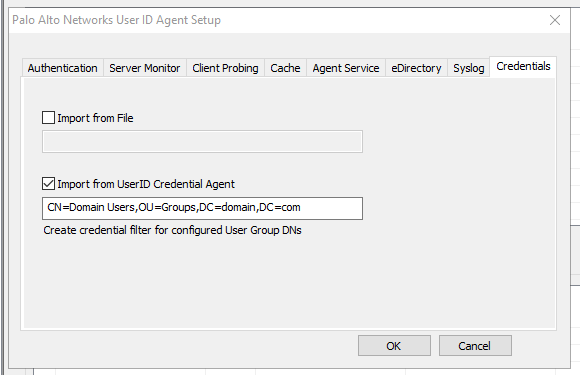
Task: Click the 'Create credential filter for configured User Group DNs' text
Action: coord(172,230)
